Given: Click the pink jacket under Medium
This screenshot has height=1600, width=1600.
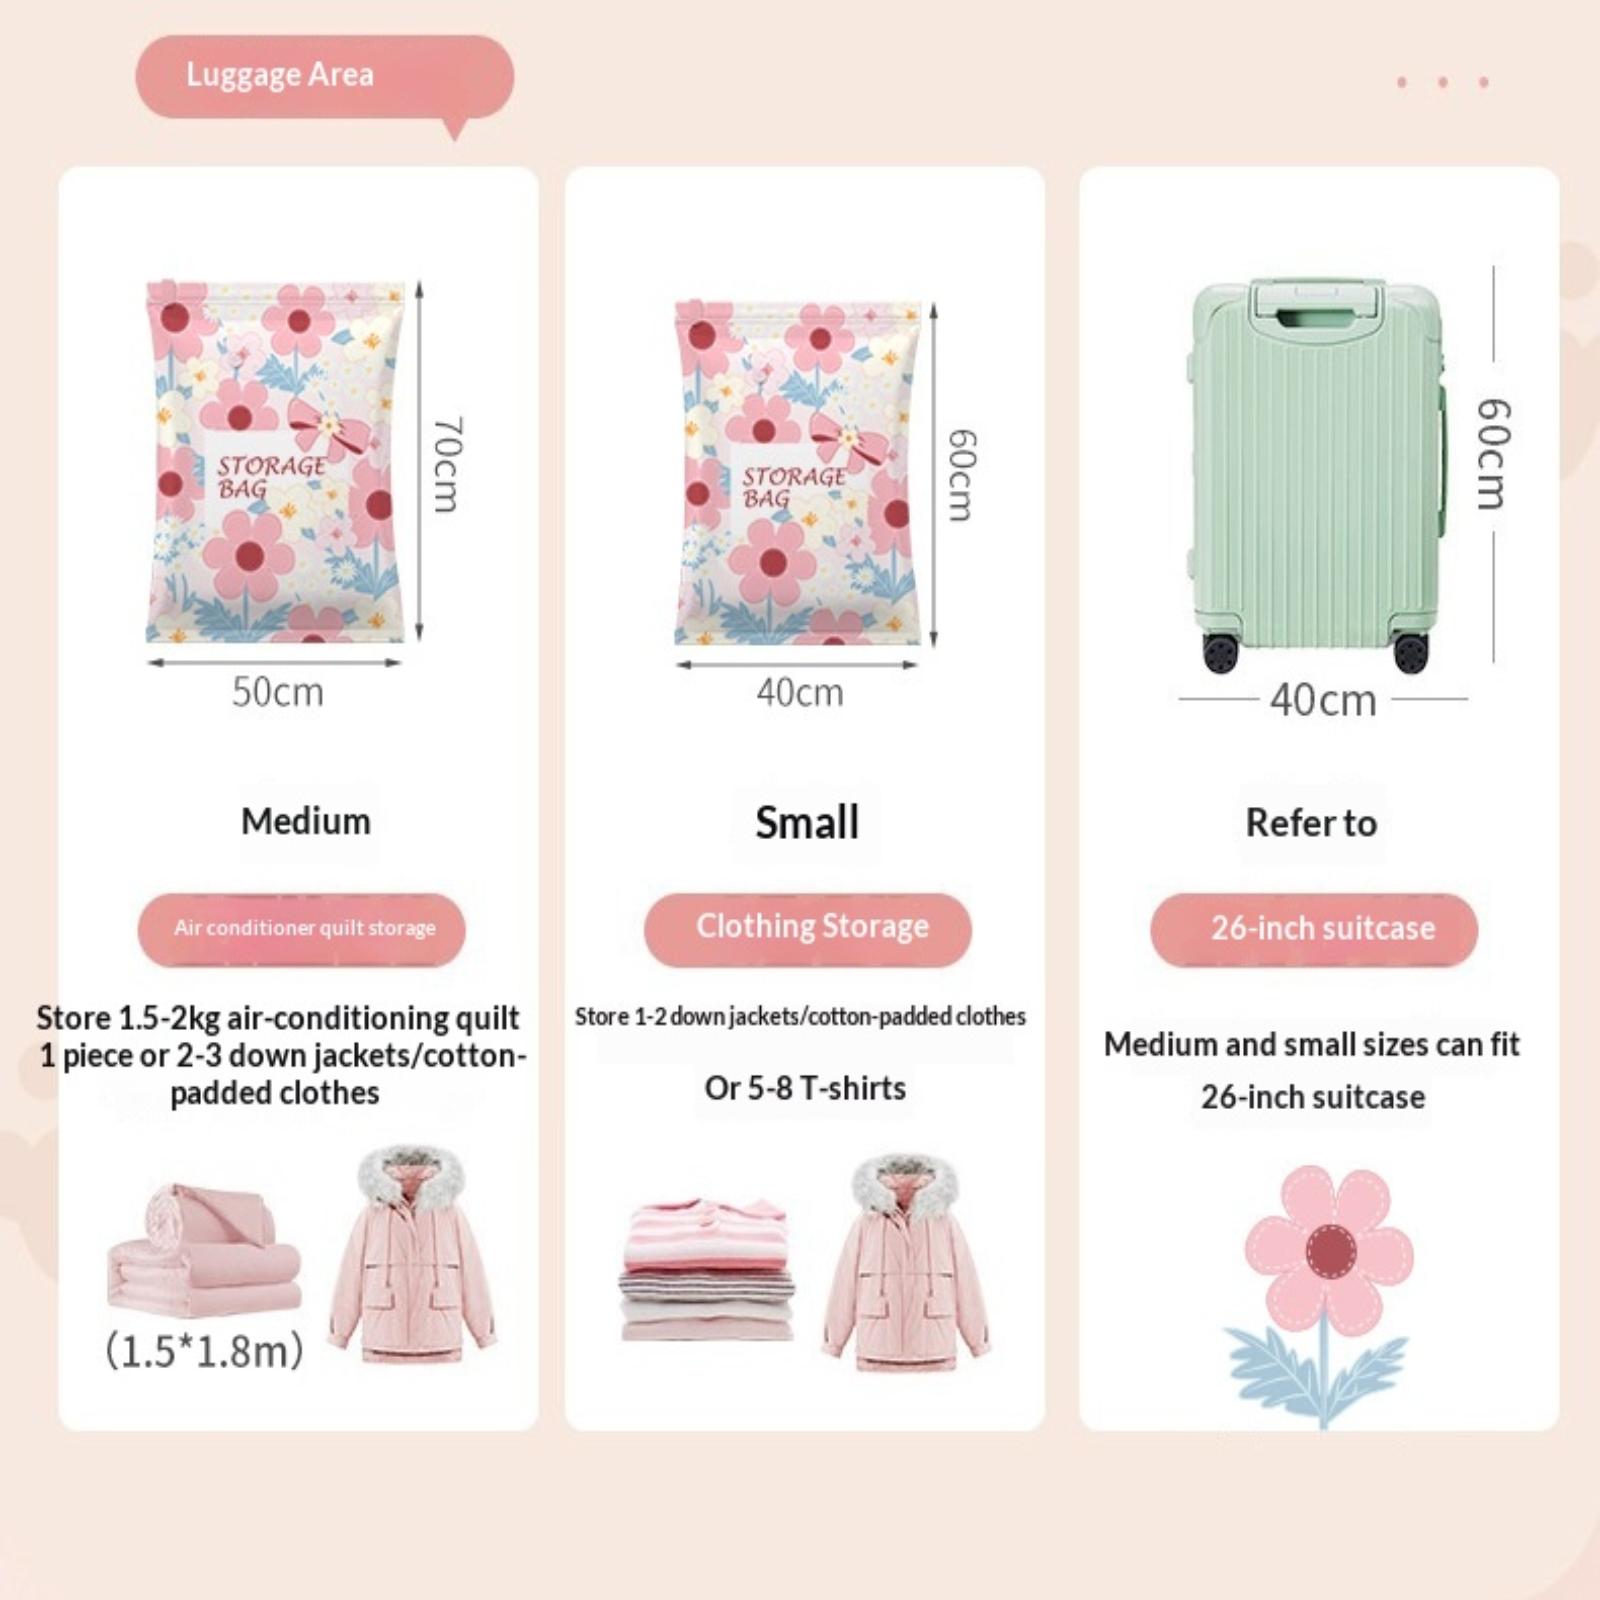Looking at the screenshot, I should [x=412, y=1255].
